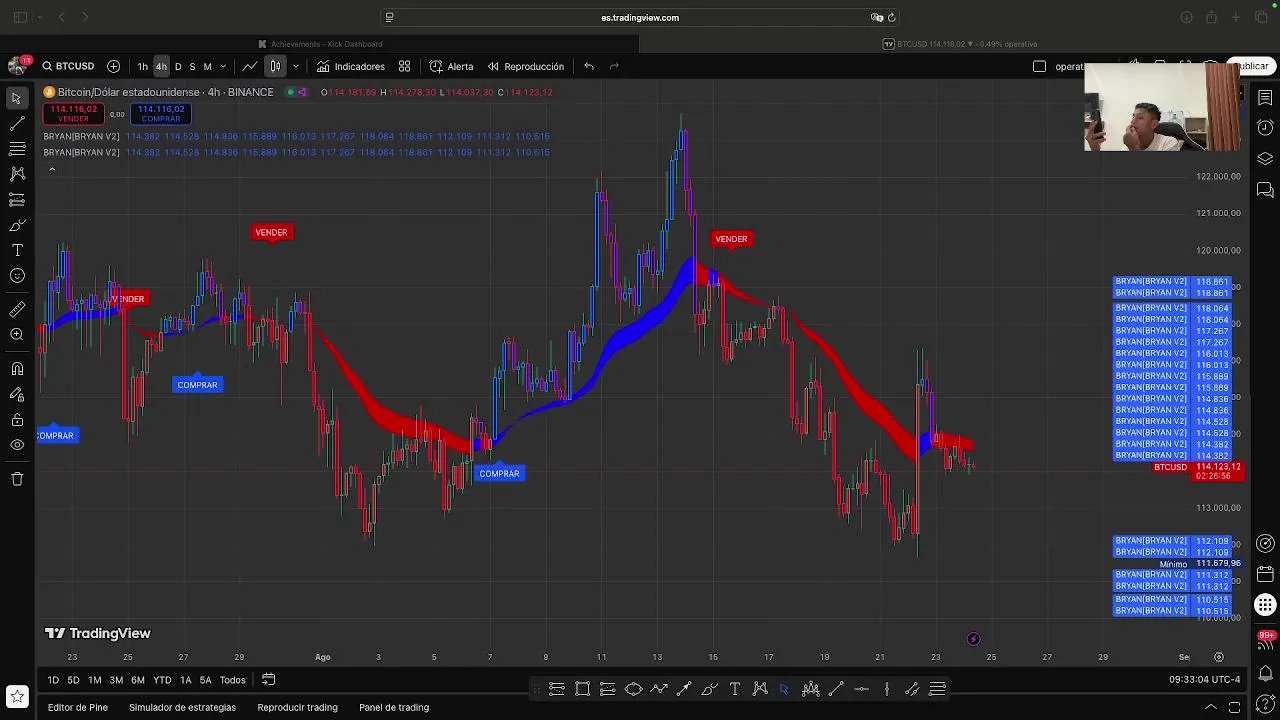Select the 3M date range
This screenshot has width=1280, height=720.
116,680
